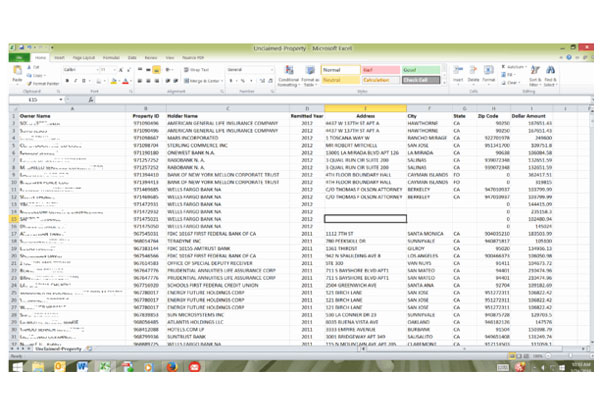
Task: Click the Increase Font Size icon
Action: coord(121,70)
